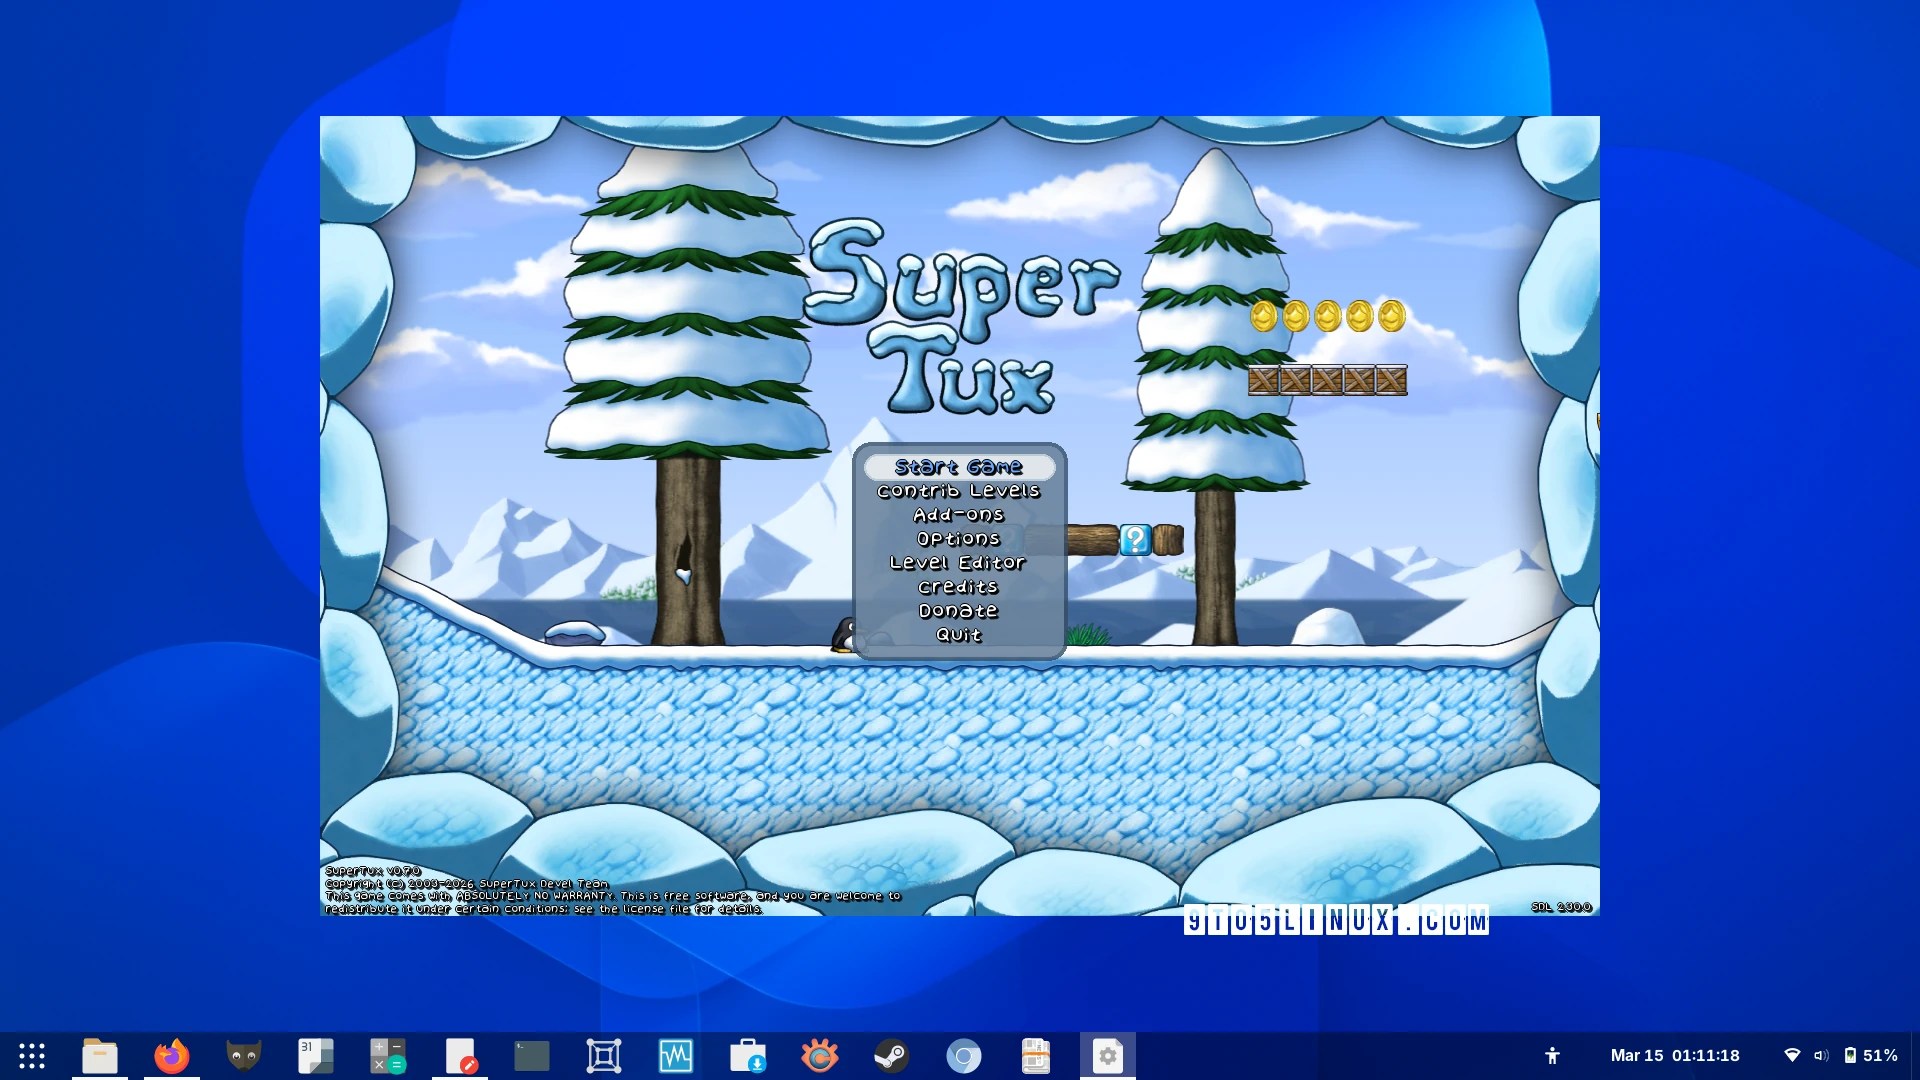Screen dimensions: 1920x1080
Task: Open the file manager
Action: (99, 1055)
